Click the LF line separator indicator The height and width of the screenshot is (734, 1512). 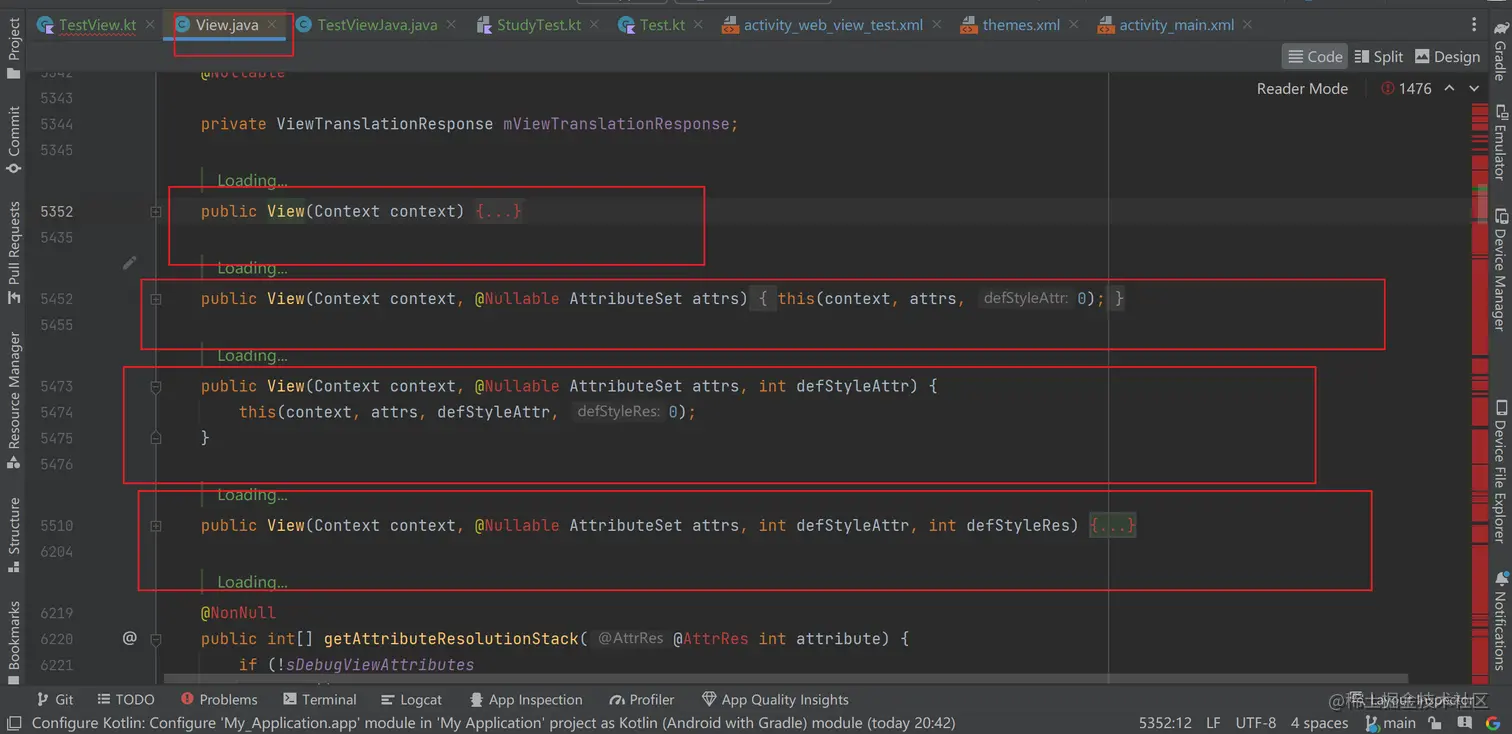pos(1213,722)
